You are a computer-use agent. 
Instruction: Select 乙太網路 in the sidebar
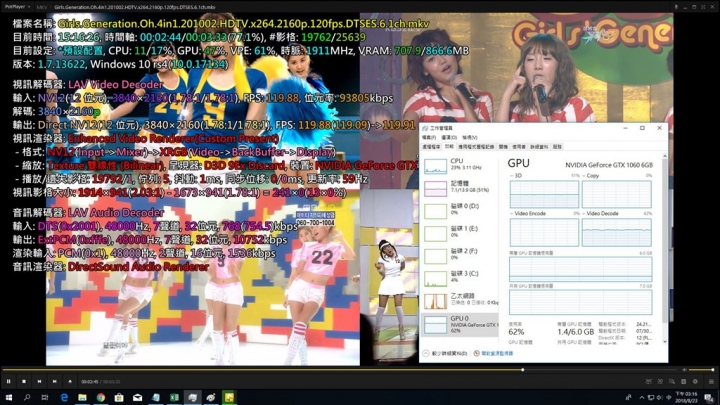coord(459,300)
